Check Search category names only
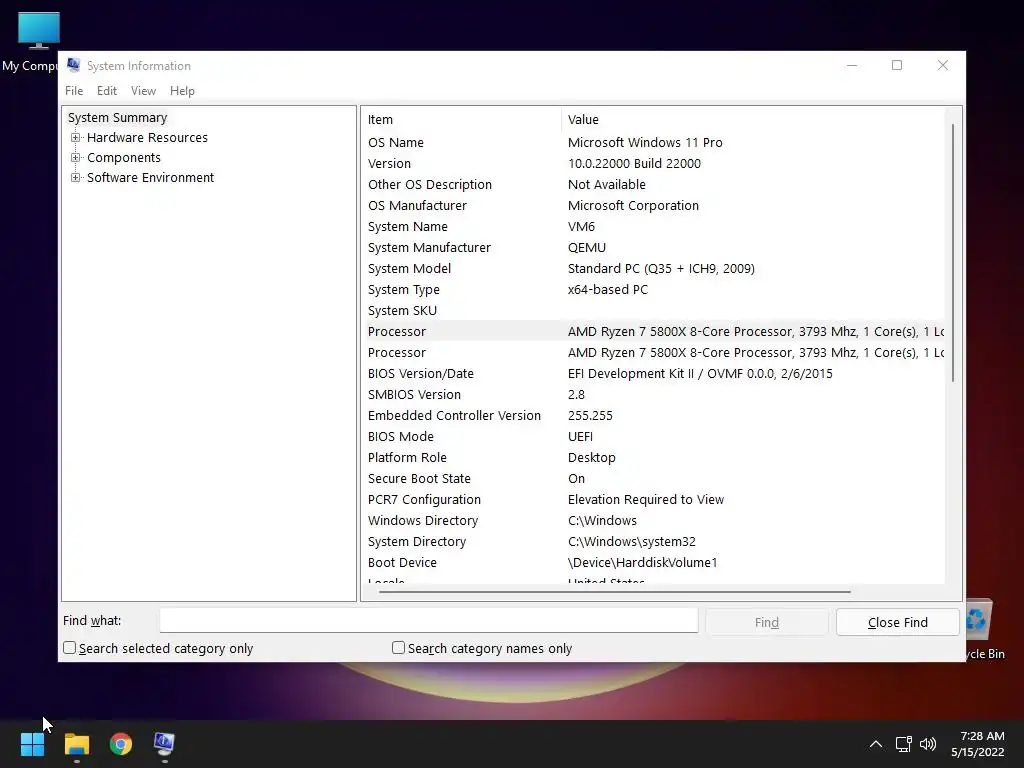The image size is (1024, 768). tap(398, 648)
